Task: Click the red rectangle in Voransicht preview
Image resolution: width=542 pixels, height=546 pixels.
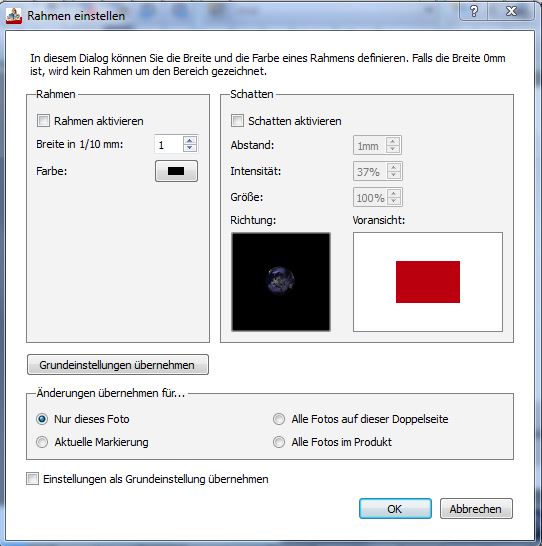Action: [x=428, y=282]
